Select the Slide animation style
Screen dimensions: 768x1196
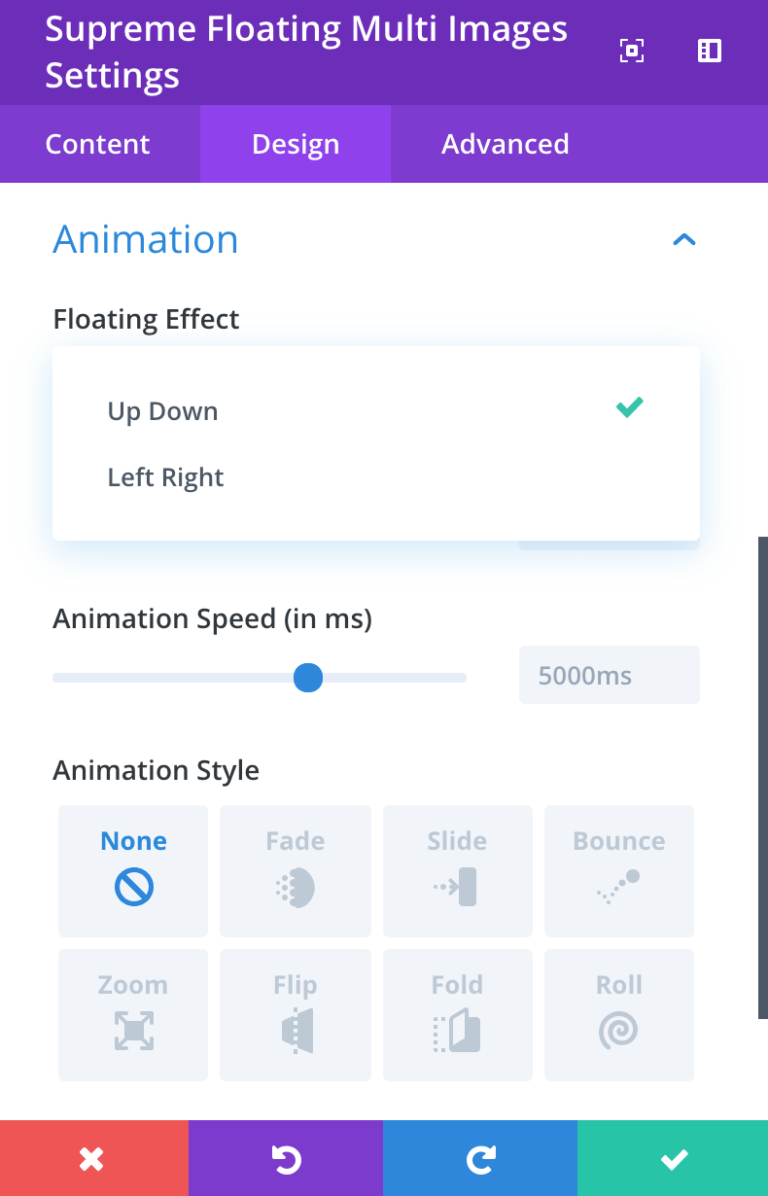457,870
